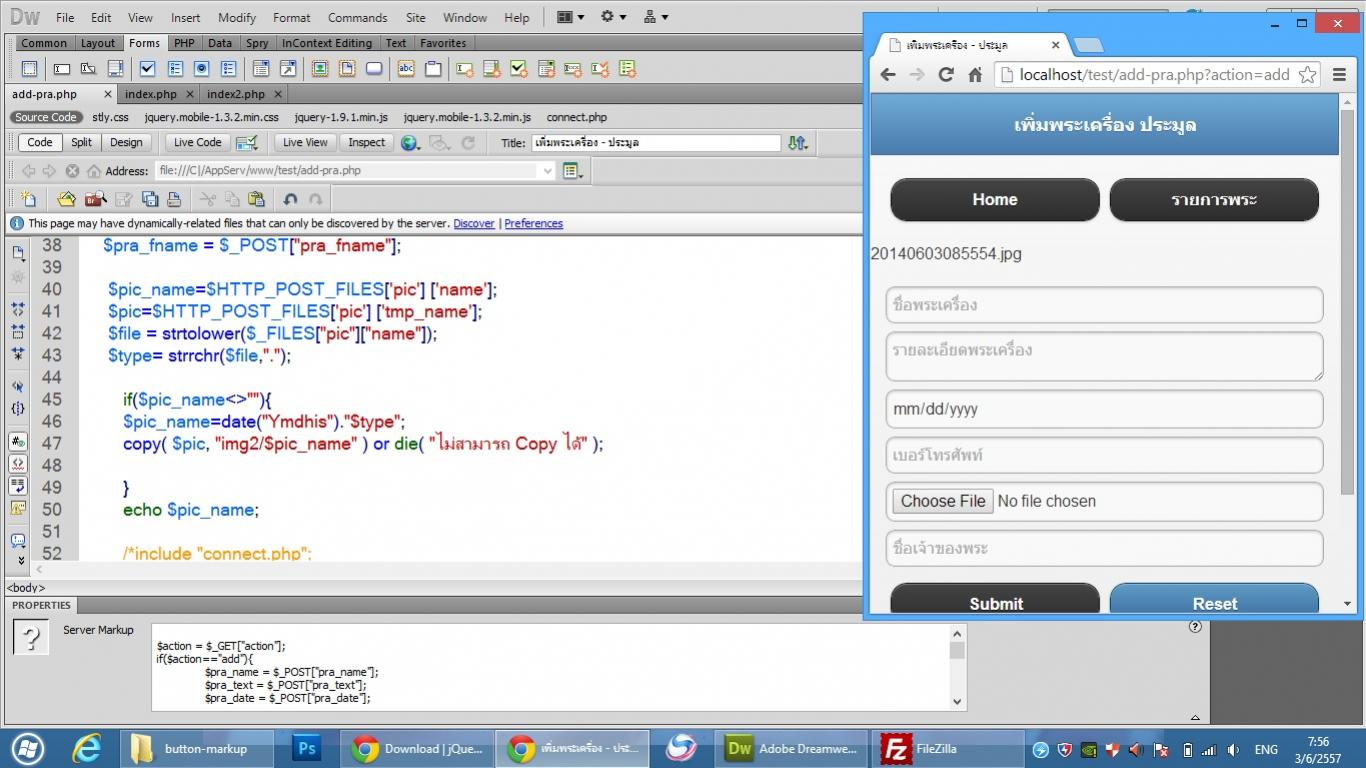Insert a File Field form element
Viewport: 1366px width, 768px height.
[347, 69]
